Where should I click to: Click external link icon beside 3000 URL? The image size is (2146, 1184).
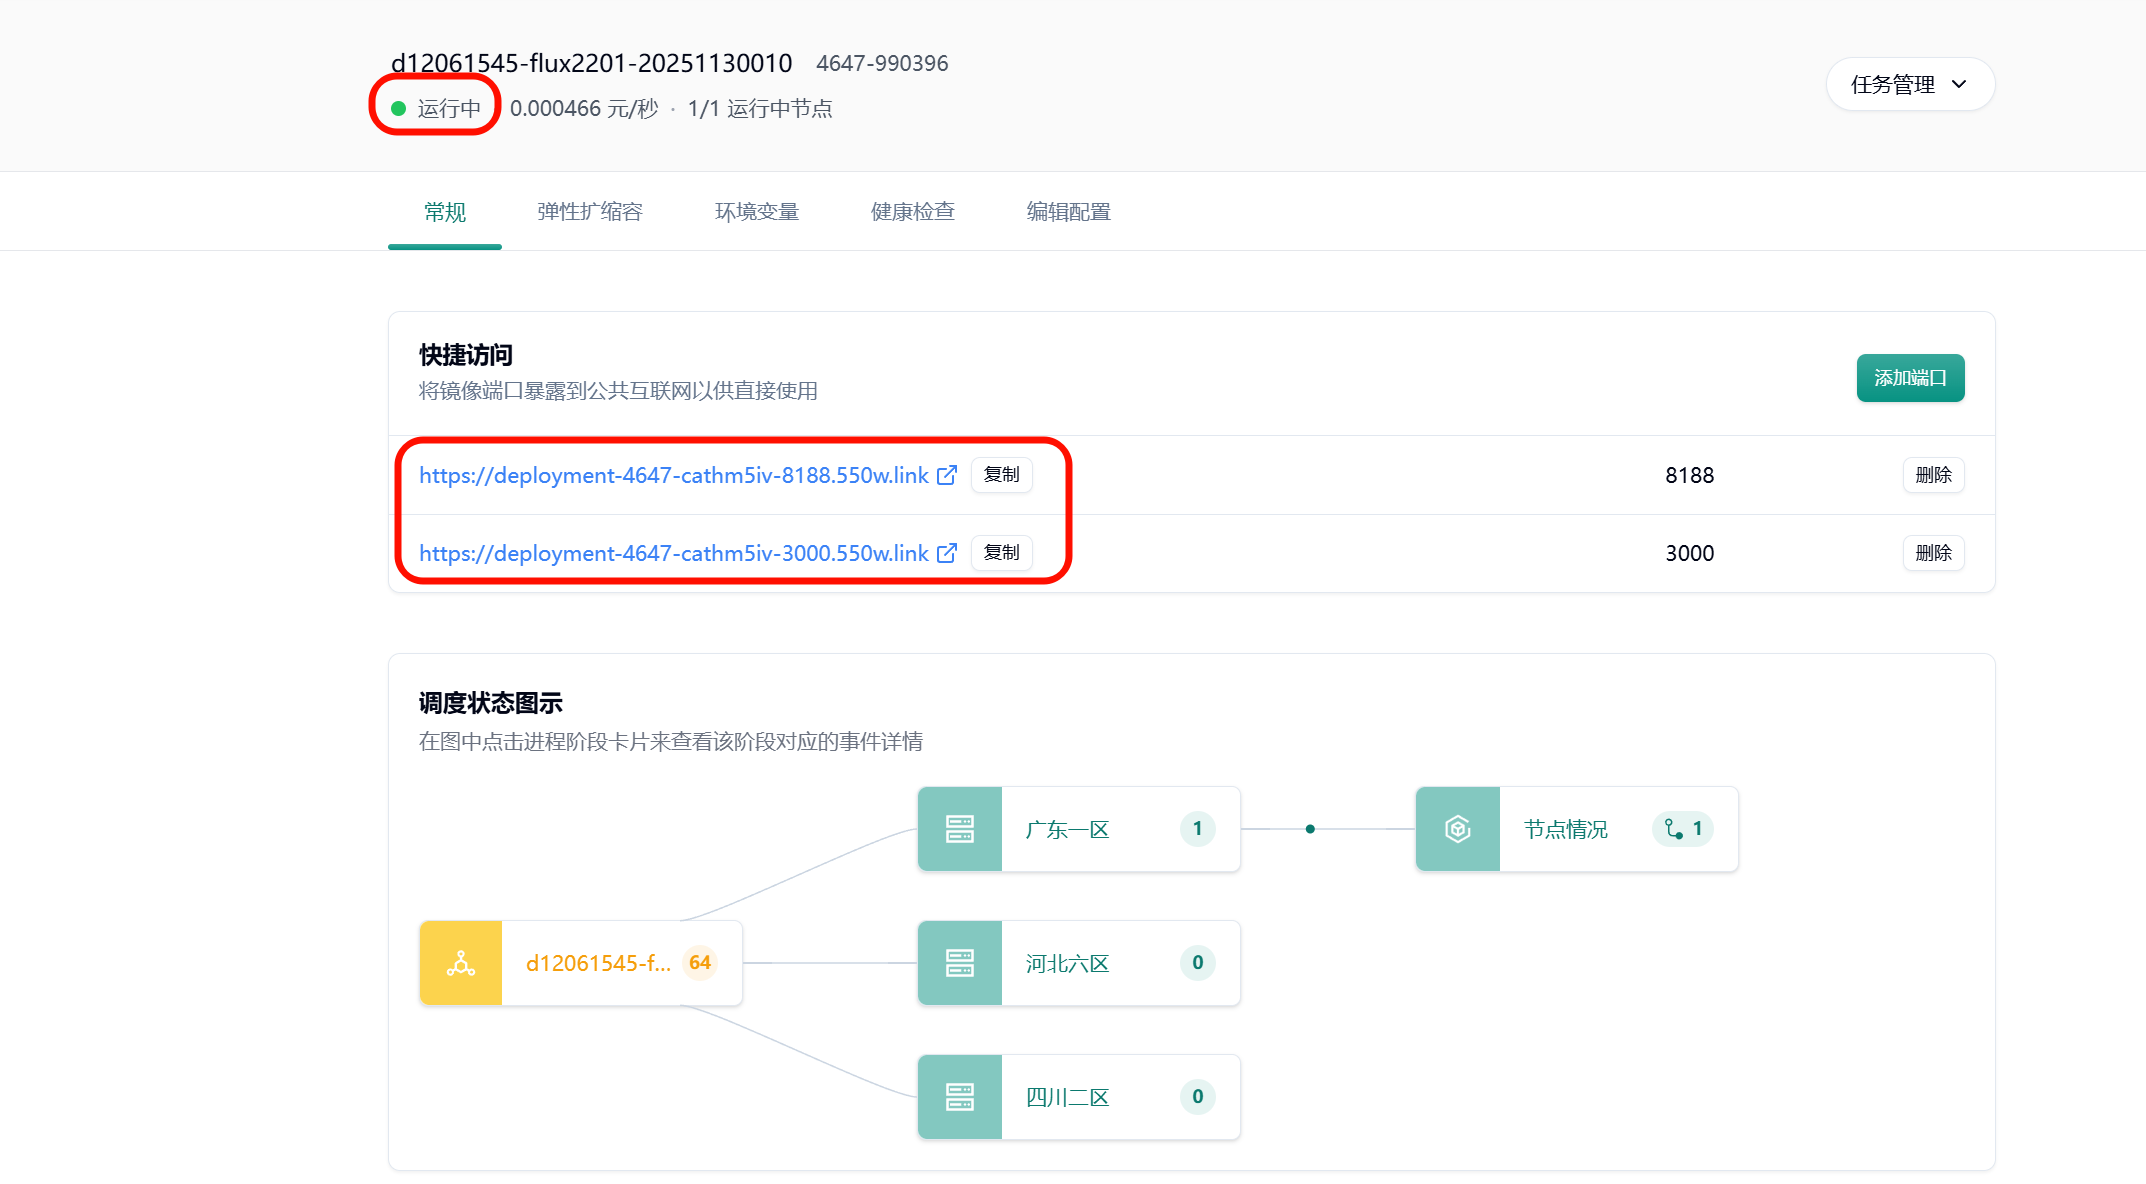click(x=946, y=553)
